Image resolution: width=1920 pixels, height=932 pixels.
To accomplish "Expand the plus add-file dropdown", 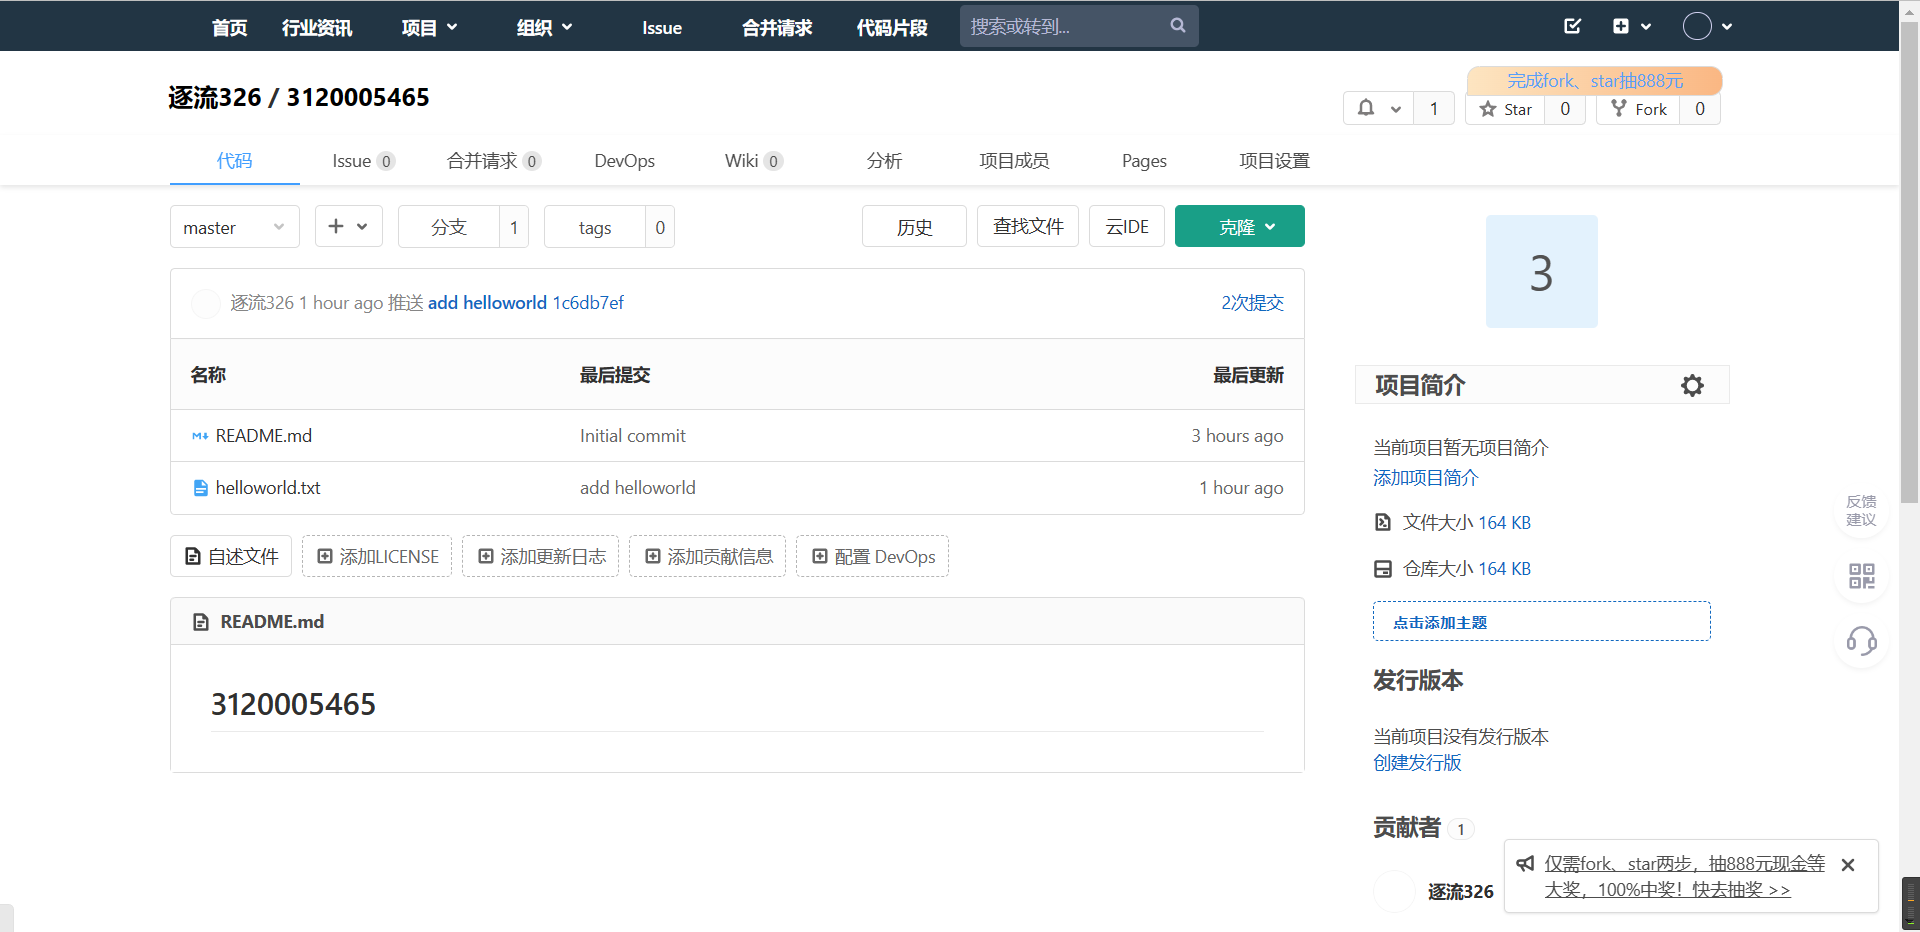I will click(x=348, y=226).
